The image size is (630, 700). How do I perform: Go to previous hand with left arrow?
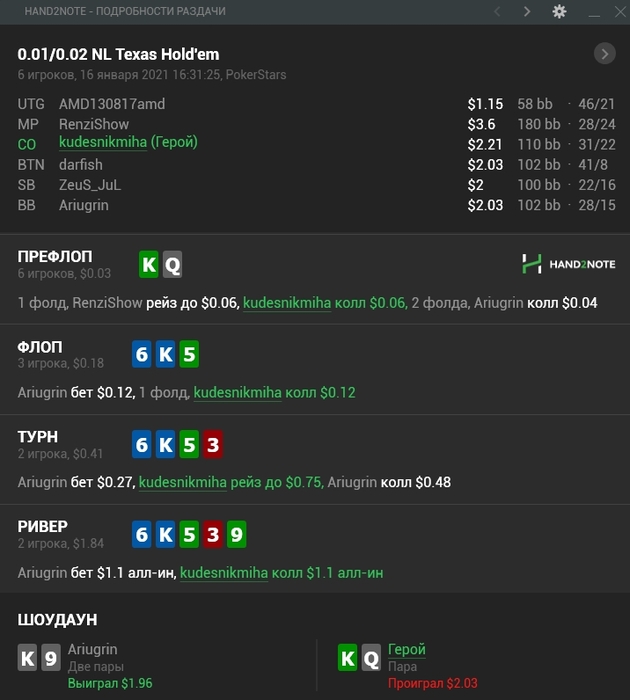tap(497, 11)
